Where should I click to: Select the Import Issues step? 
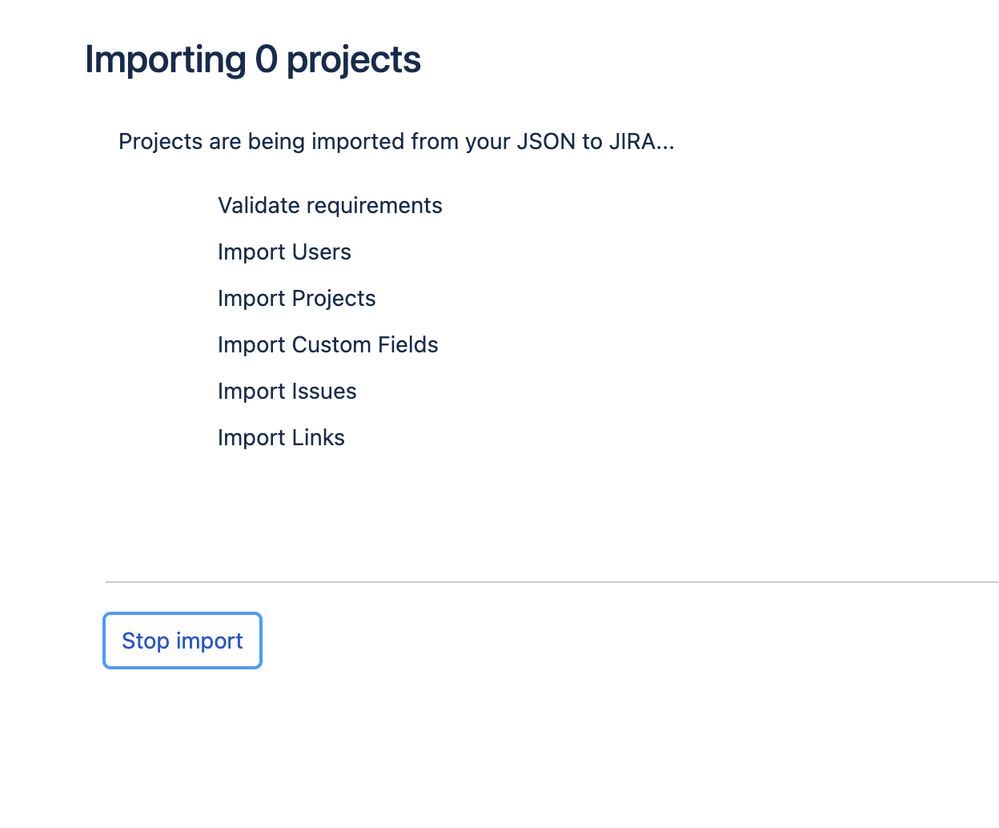pos(287,392)
